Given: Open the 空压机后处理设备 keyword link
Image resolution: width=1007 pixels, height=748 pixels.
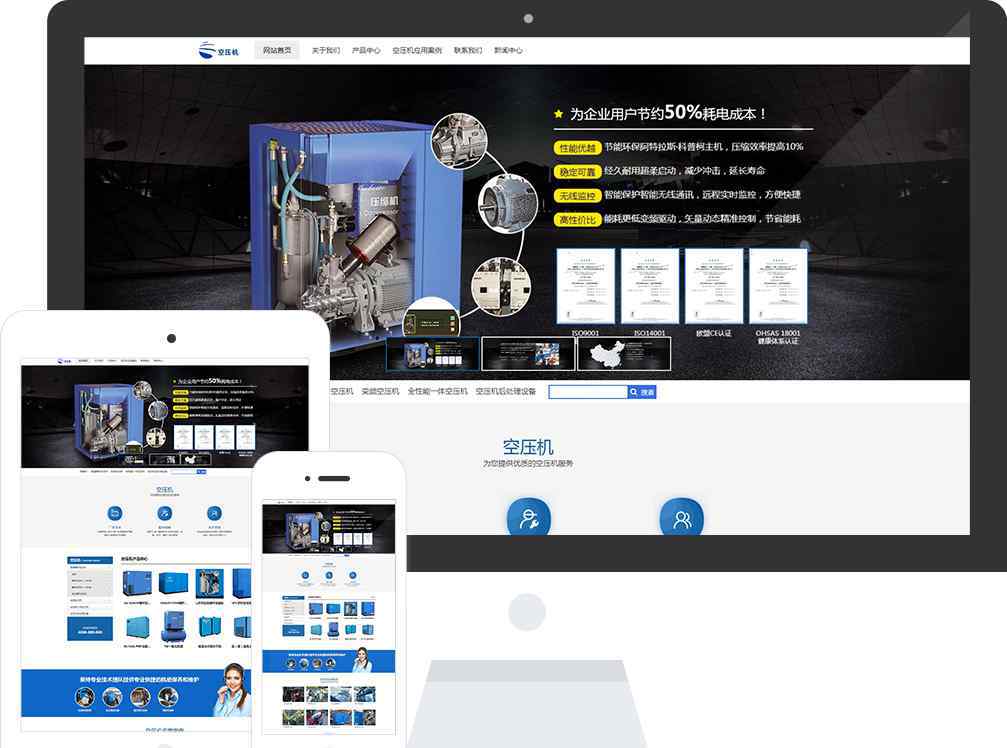Looking at the screenshot, I should pos(505,391).
